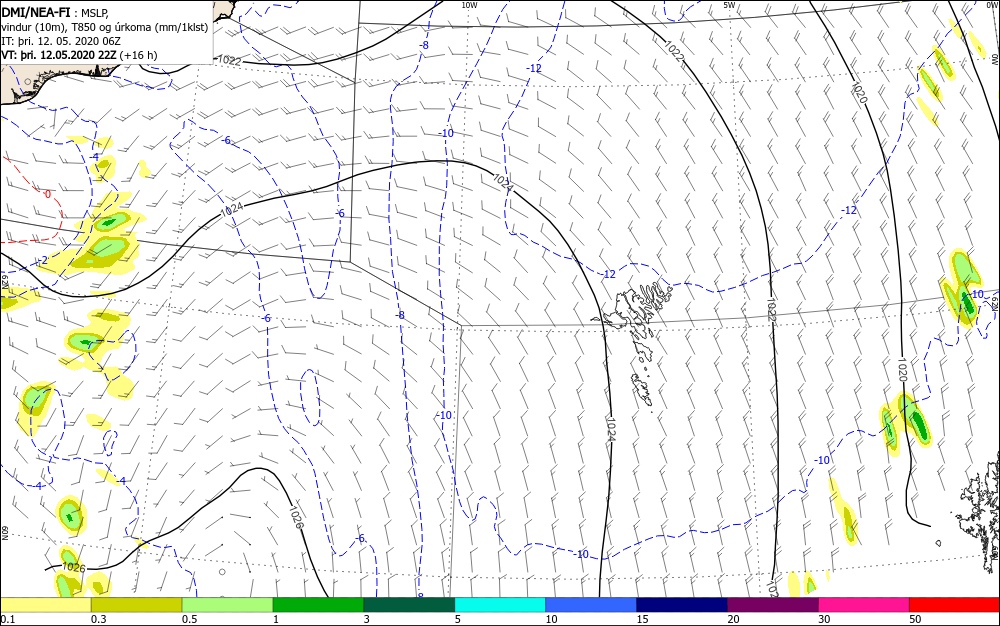Pick the cyan 5–10 legend swatch
The image size is (1000, 626).
(x=500, y=605)
